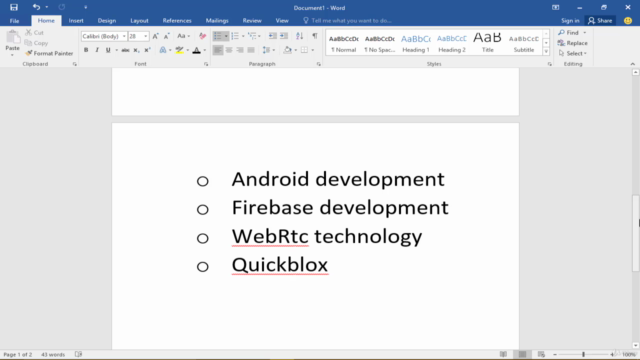Click the Shading paint bucket icon
Screen dimensions: 640x360
(288, 50)
